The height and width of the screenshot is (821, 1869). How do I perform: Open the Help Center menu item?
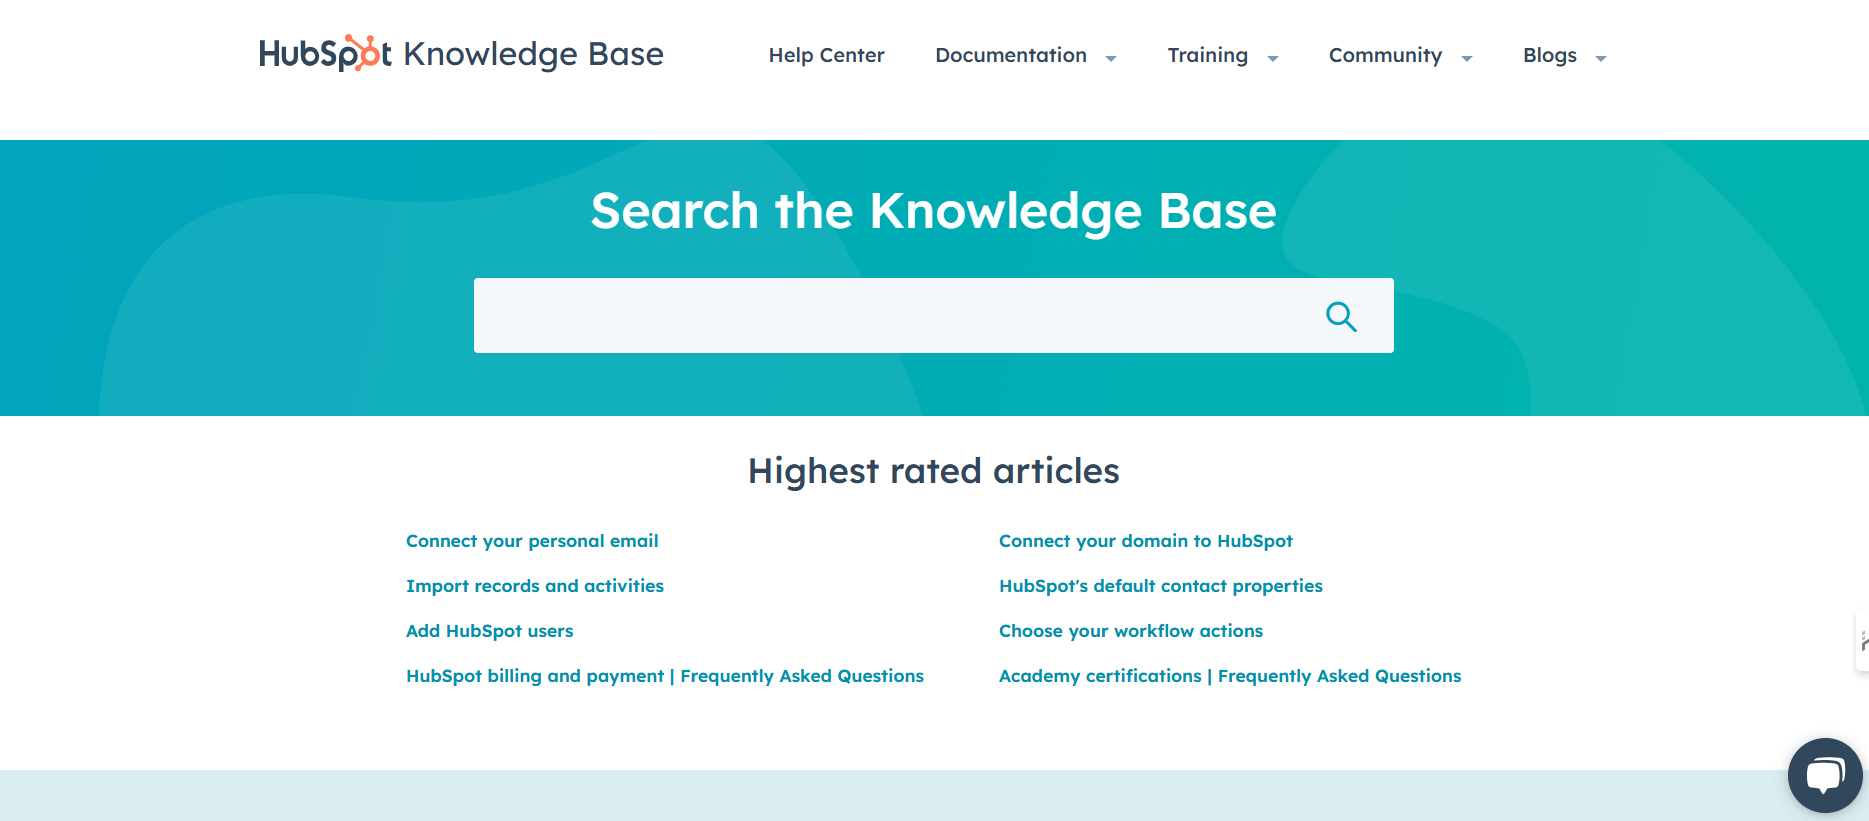tap(826, 55)
